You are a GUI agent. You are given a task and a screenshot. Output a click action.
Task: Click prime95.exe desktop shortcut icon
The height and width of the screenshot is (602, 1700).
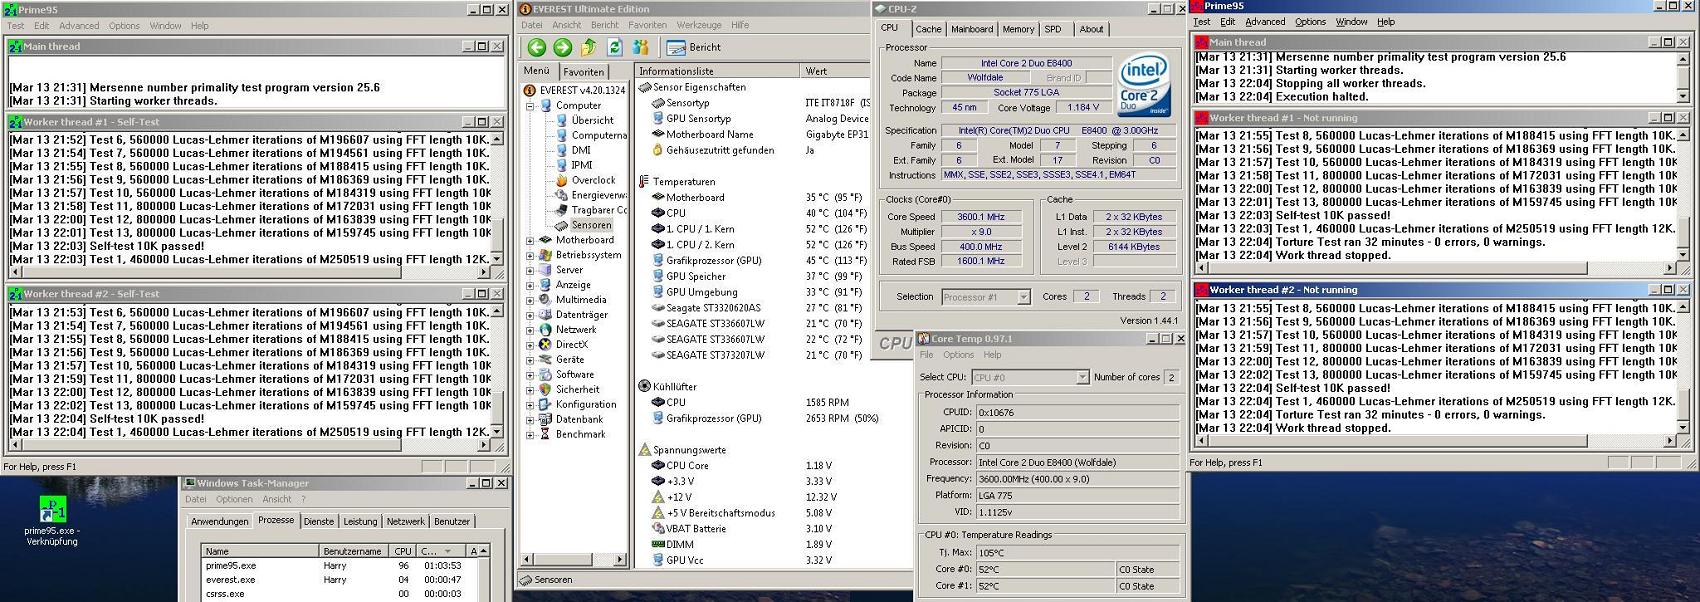click(x=52, y=508)
